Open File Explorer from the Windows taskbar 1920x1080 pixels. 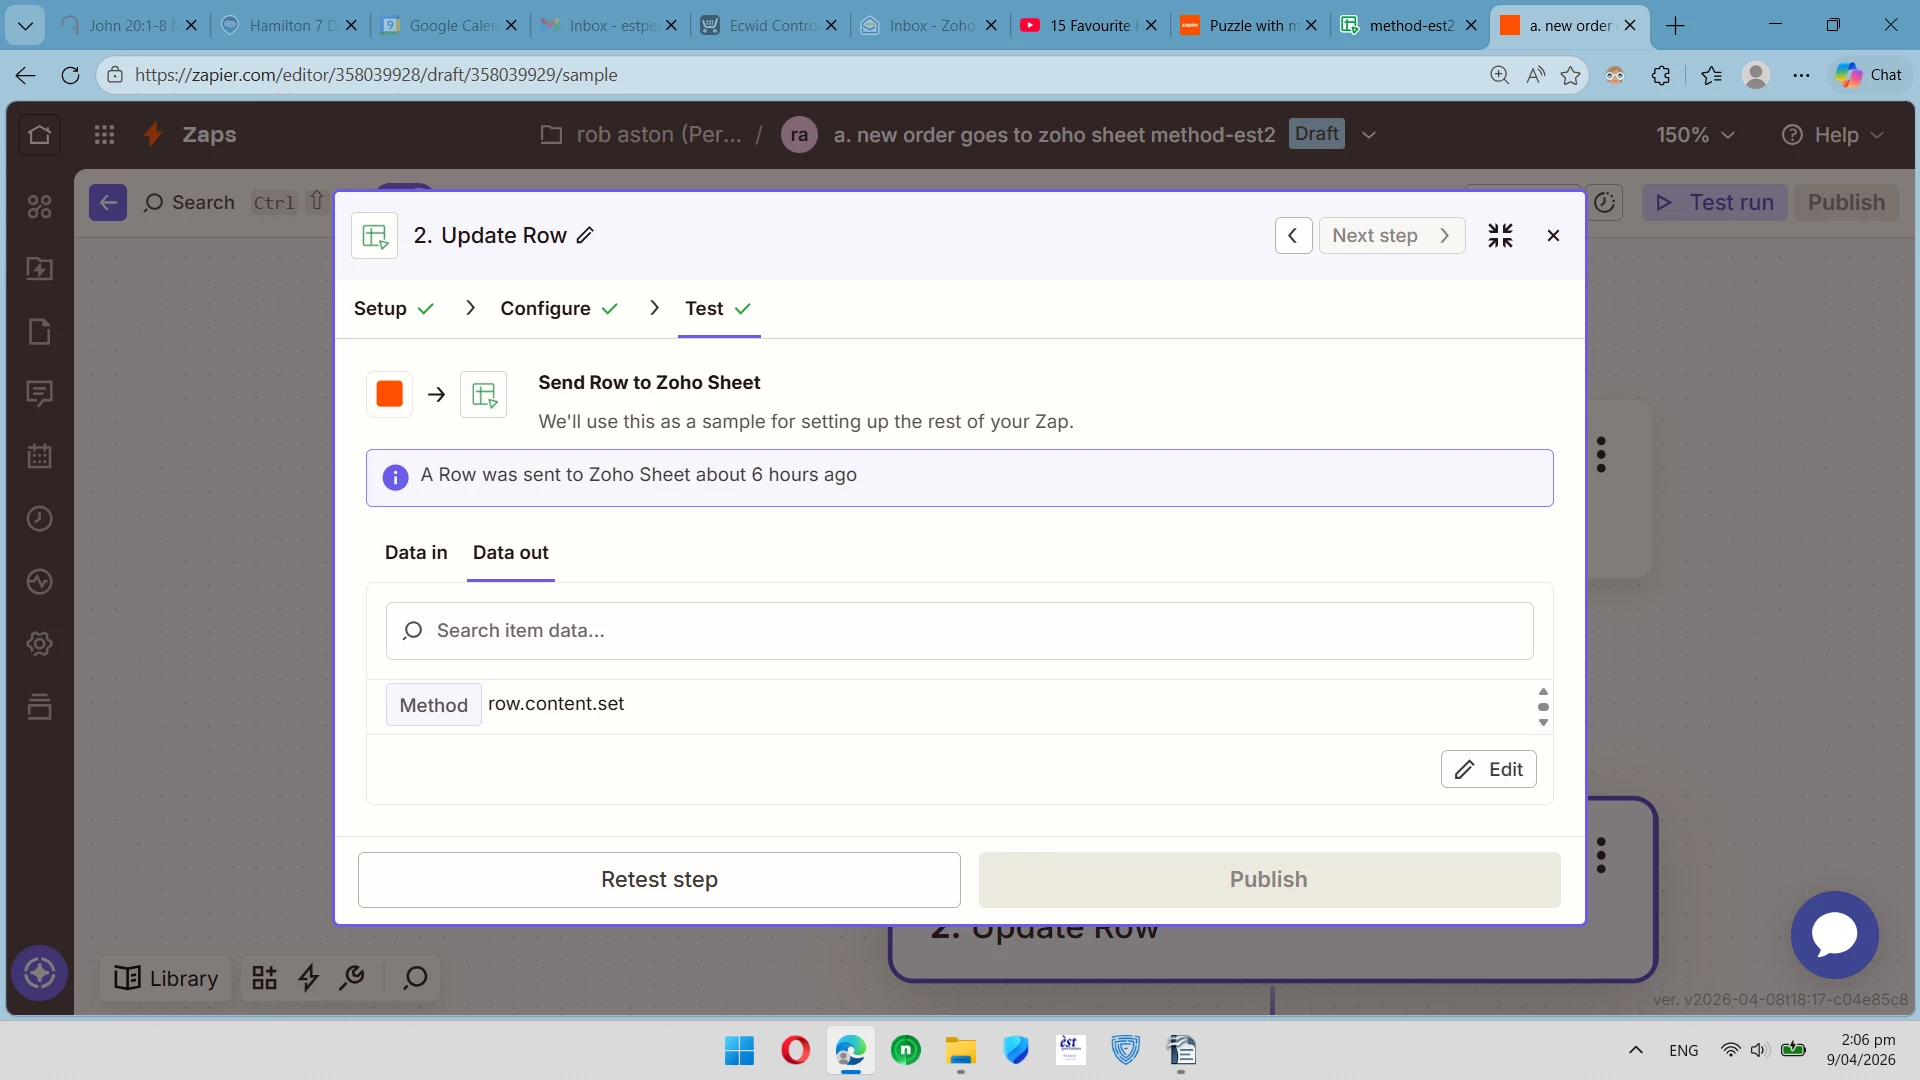(960, 1050)
